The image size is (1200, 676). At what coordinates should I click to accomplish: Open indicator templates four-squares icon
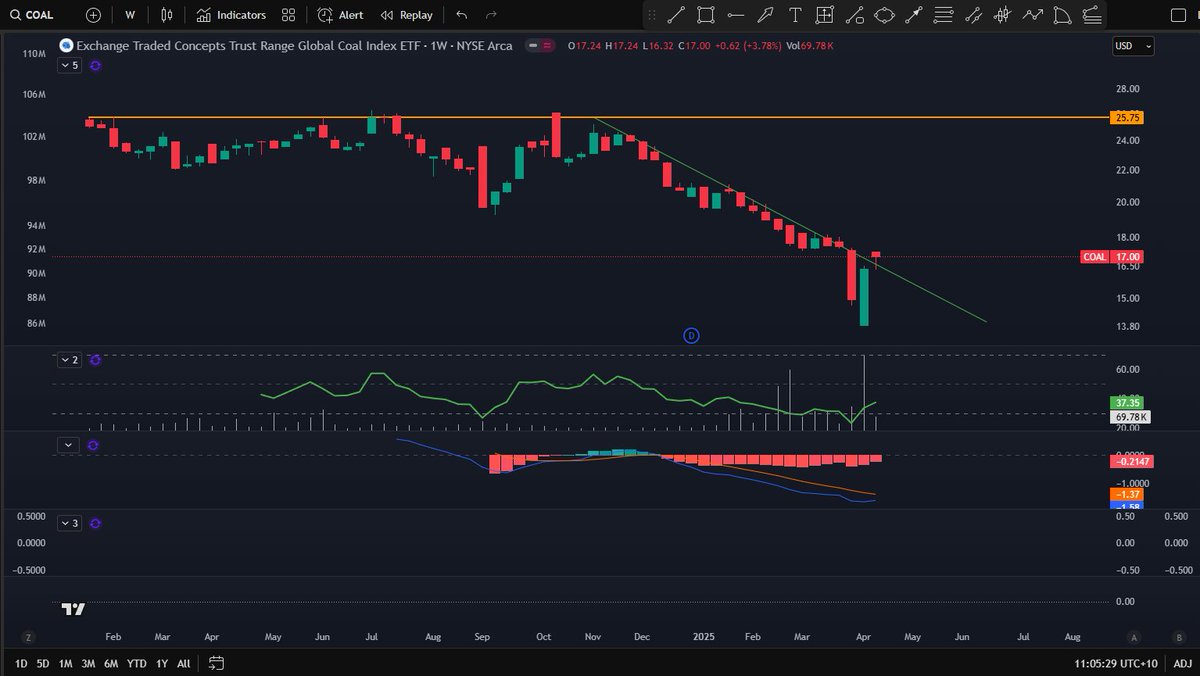(288, 15)
